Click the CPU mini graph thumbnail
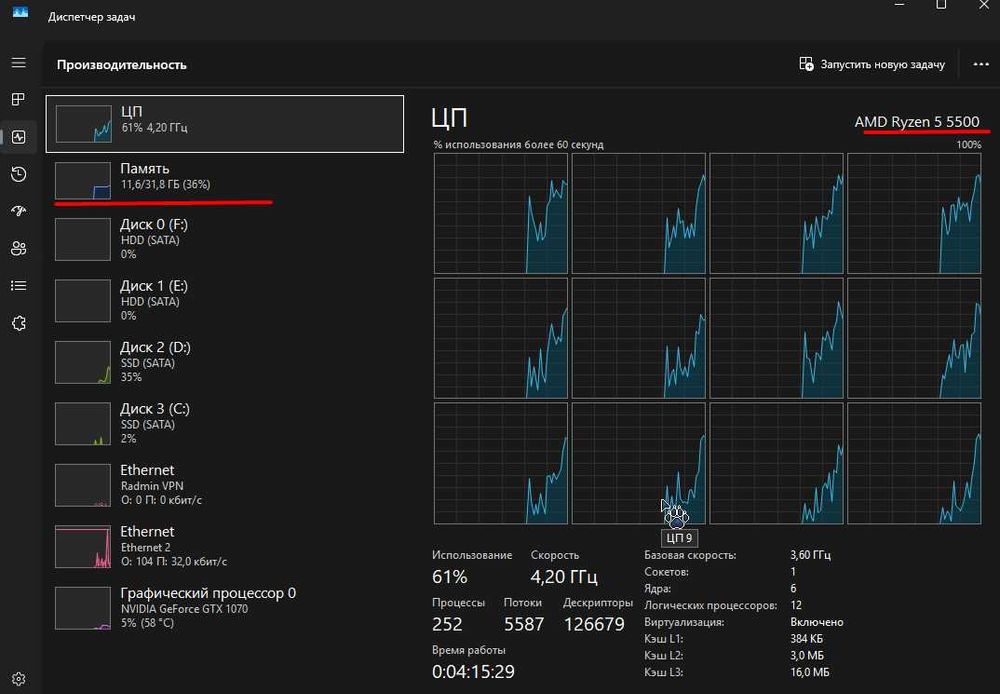1000x694 pixels. click(84, 124)
